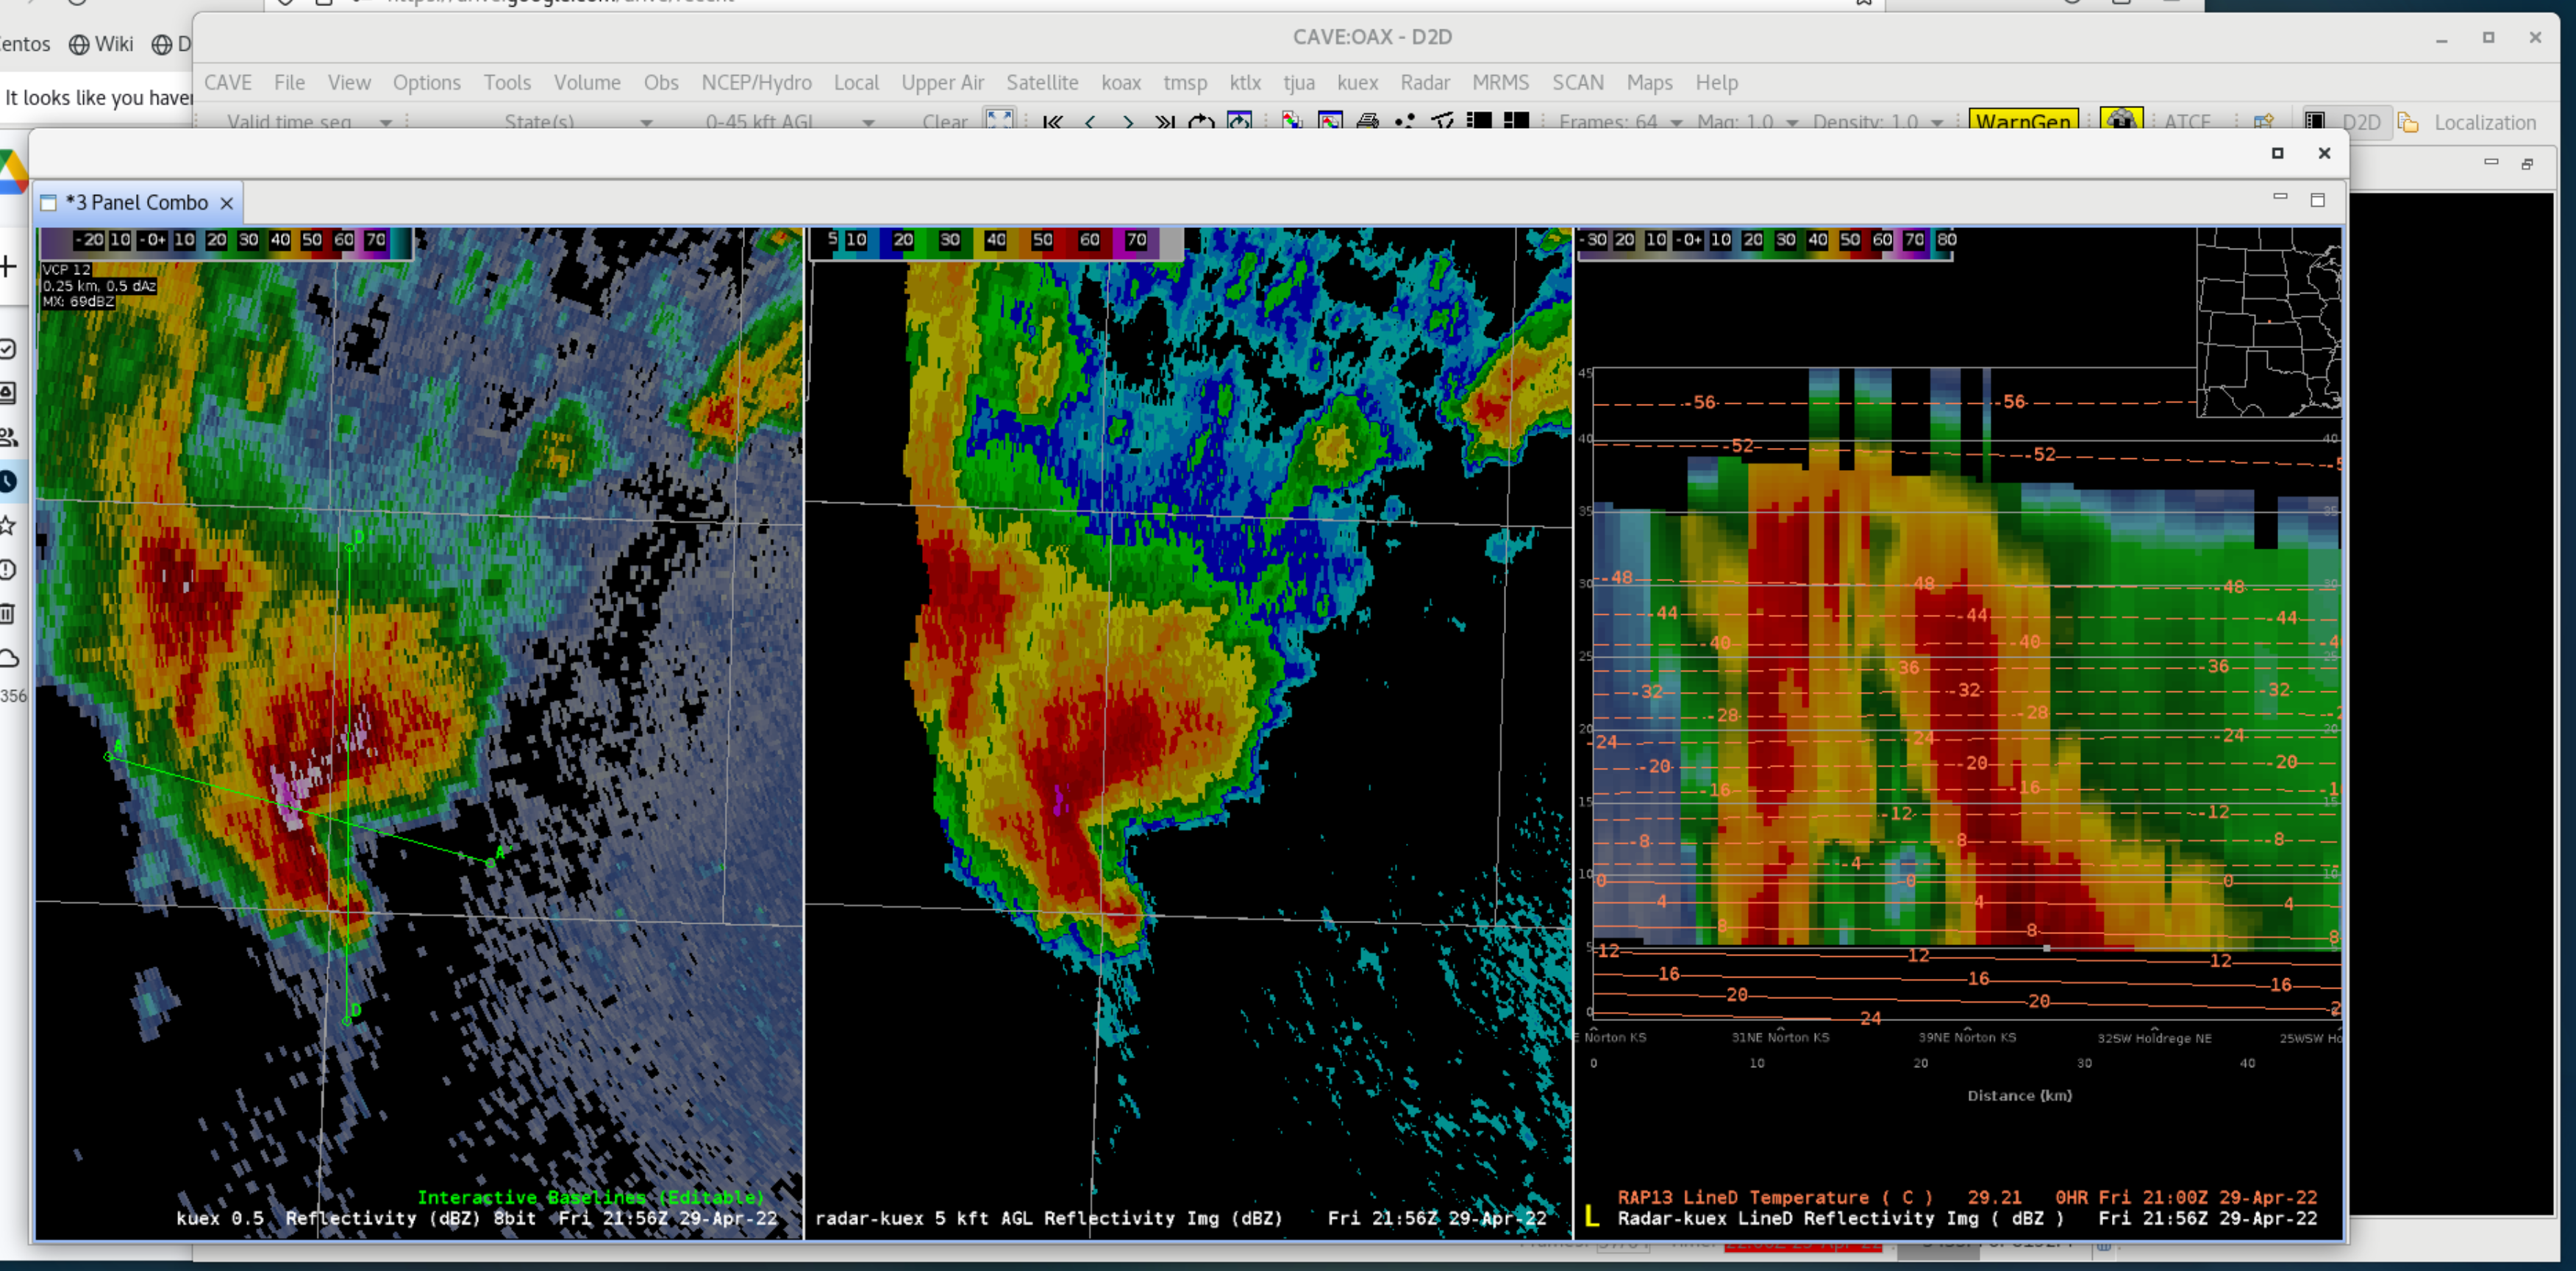Click baseline point A on radar map
Screen dimensions: 2576x1271
(x=109, y=756)
